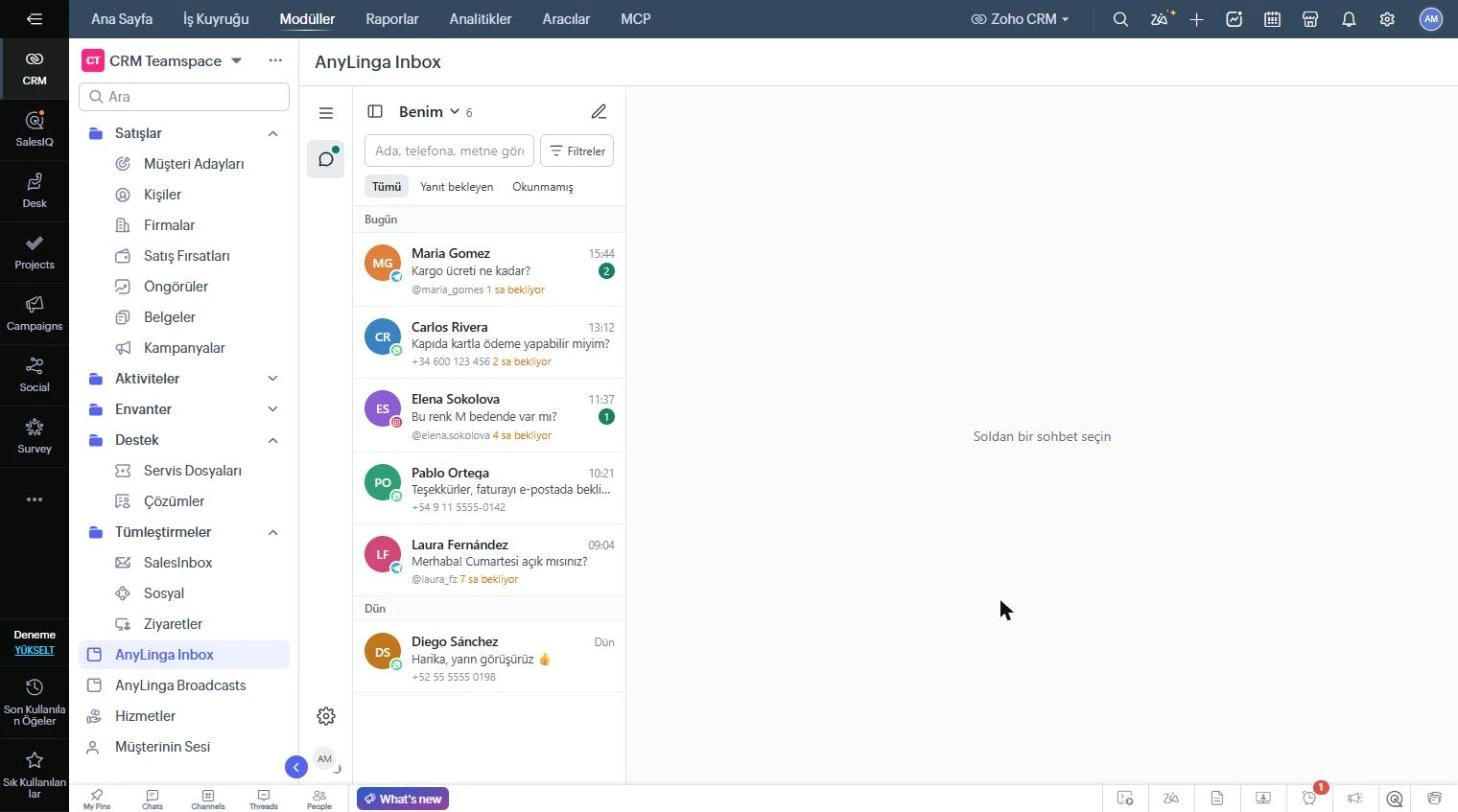Open the Raporlar top menu
The width and height of the screenshot is (1458, 812).
[392, 19]
